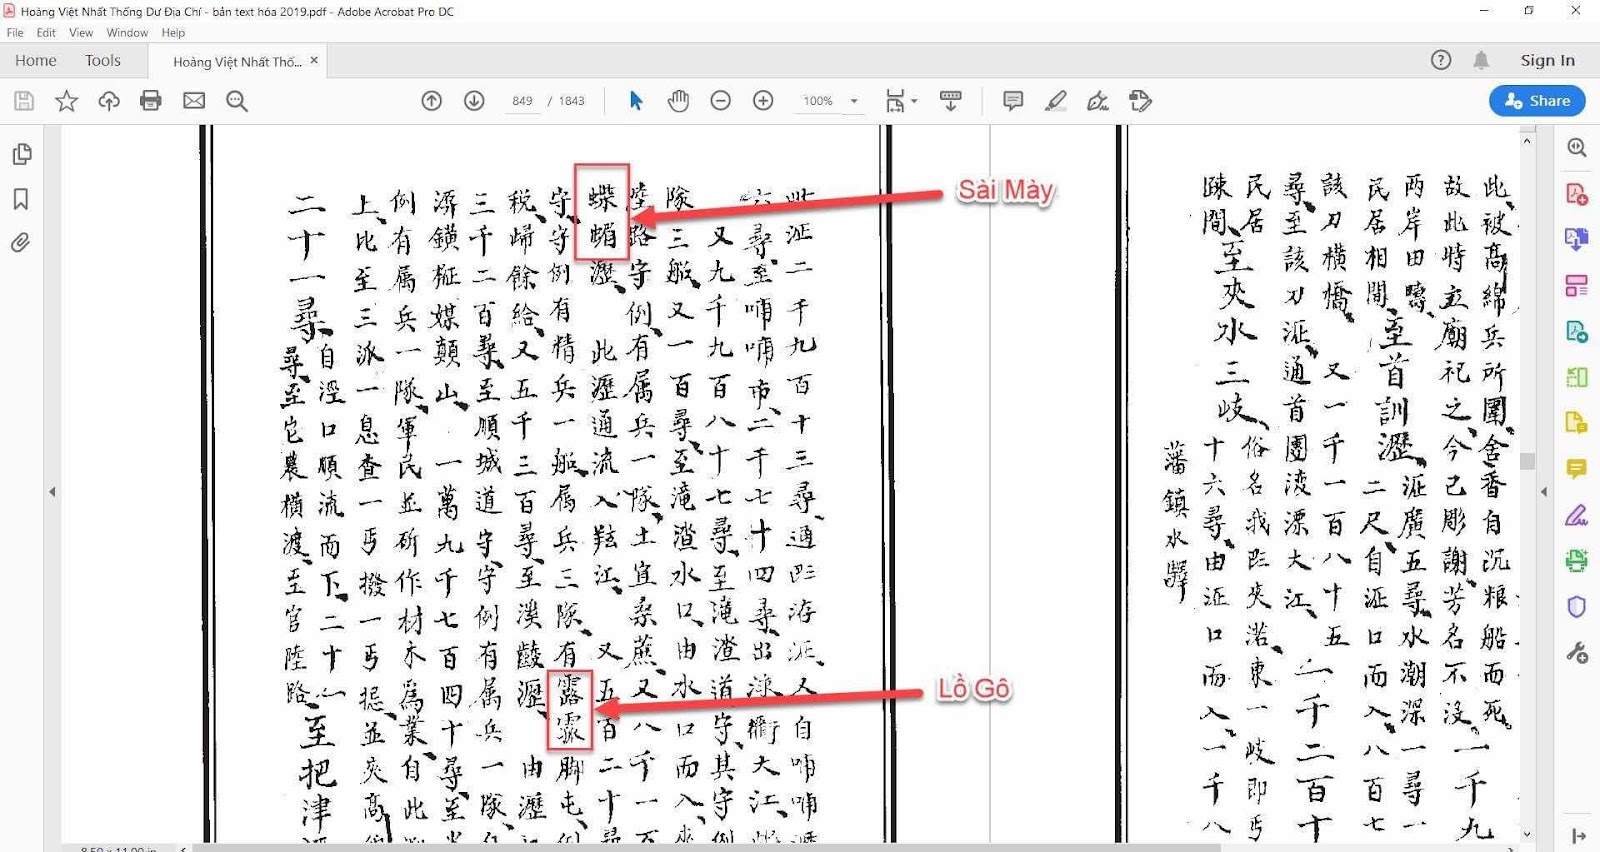Click the page number field 849
The width and height of the screenshot is (1600, 852).
coord(522,101)
